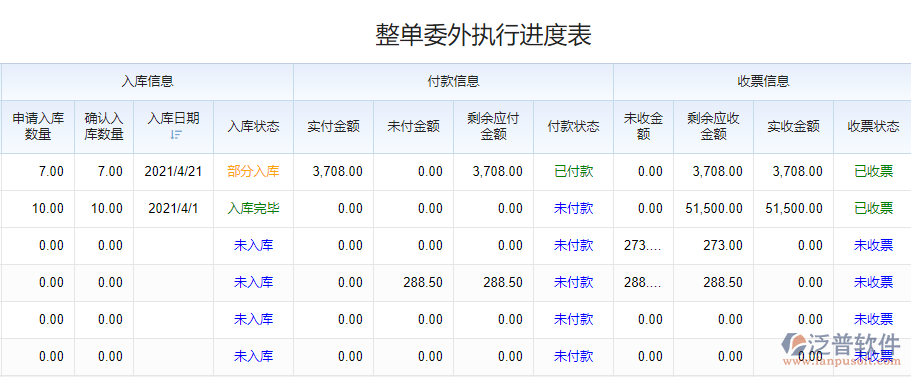Click the 确认入库数量 column header
911x377 pixels.
[x=104, y=127]
